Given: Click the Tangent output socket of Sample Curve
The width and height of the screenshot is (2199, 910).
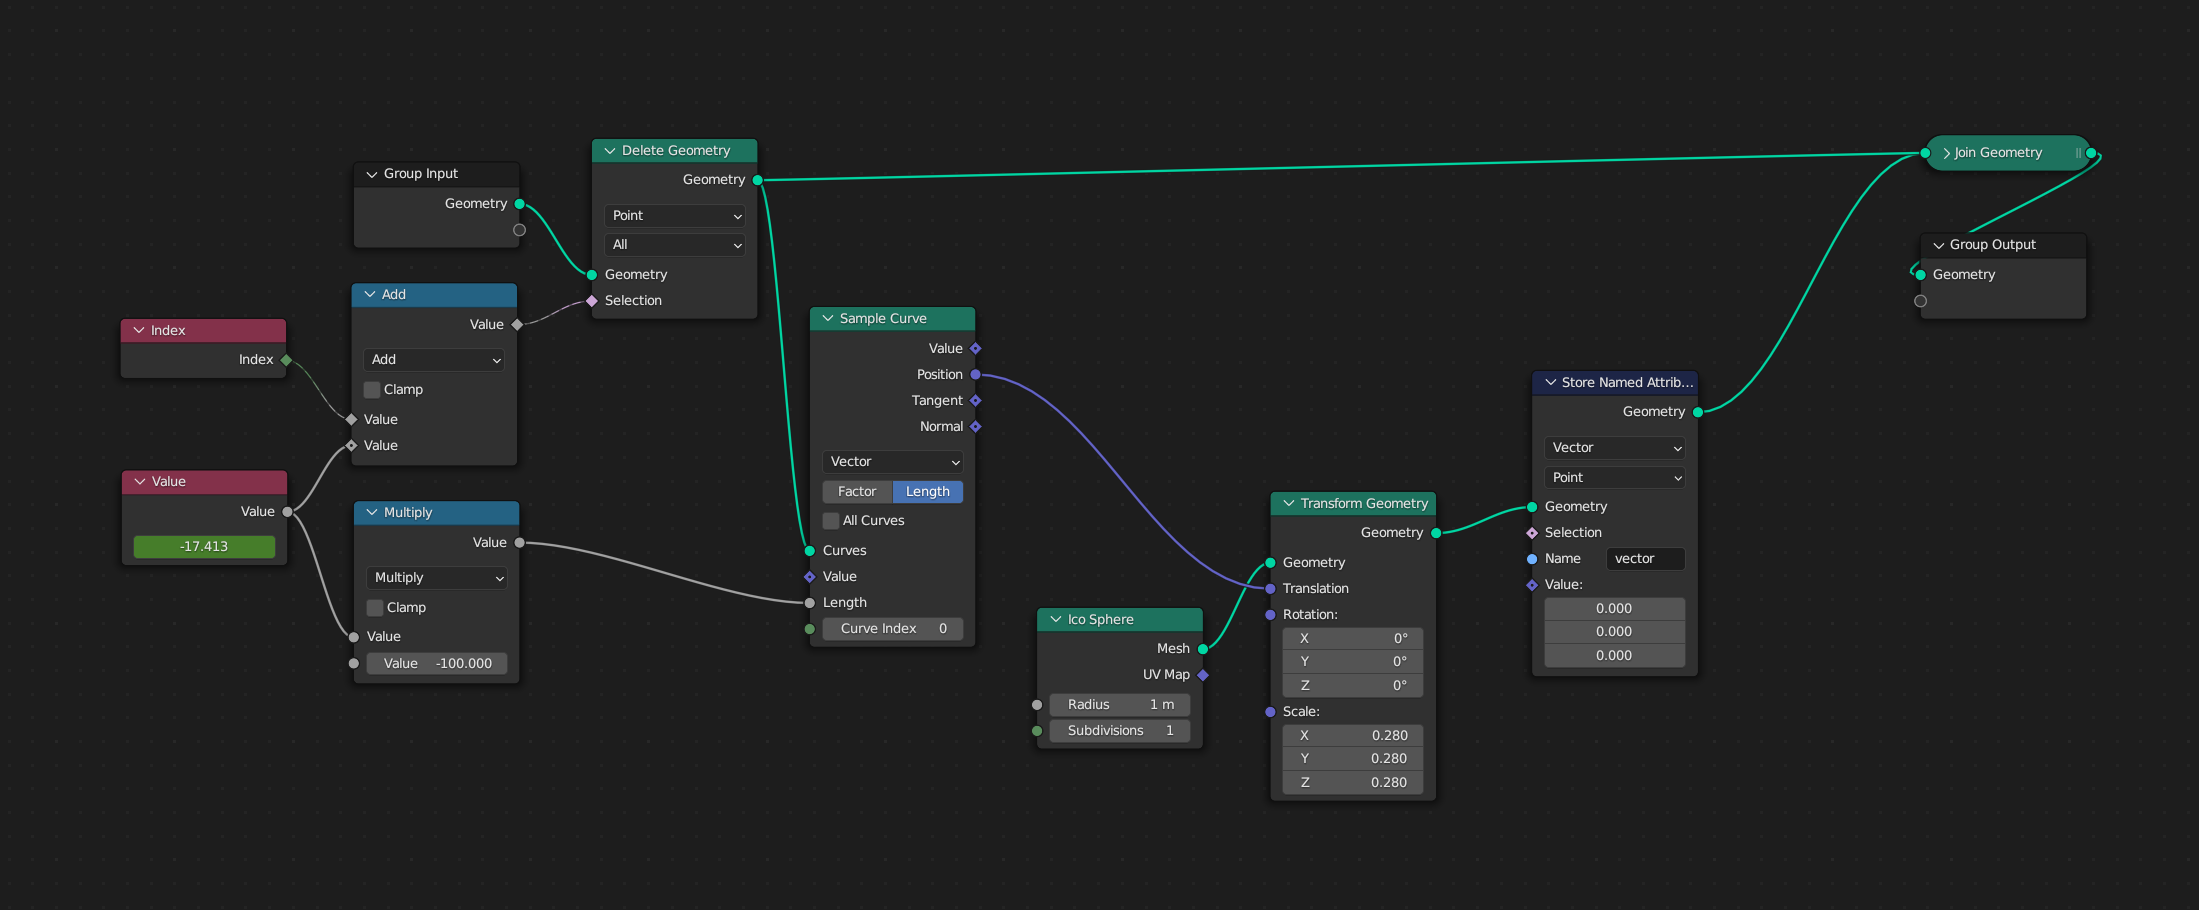Looking at the screenshot, I should pyautogui.click(x=976, y=401).
